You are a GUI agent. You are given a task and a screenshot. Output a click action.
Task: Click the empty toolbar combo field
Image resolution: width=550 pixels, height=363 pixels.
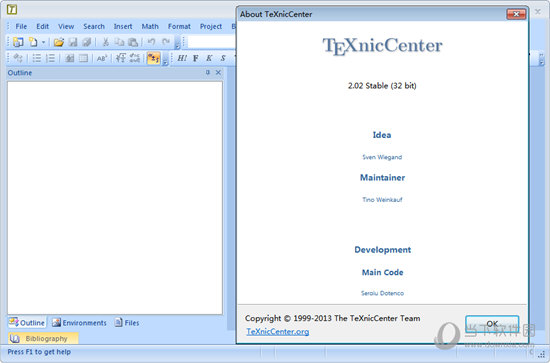[x=211, y=42]
